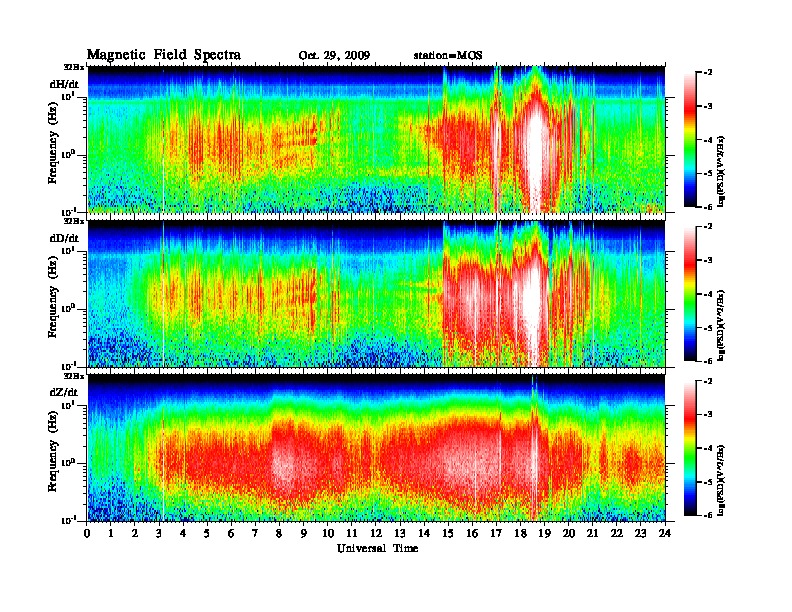Click hour "22" on the Universal Time axis
Image resolution: width=792 pixels, height=612 pixels.
pyautogui.click(x=617, y=534)
